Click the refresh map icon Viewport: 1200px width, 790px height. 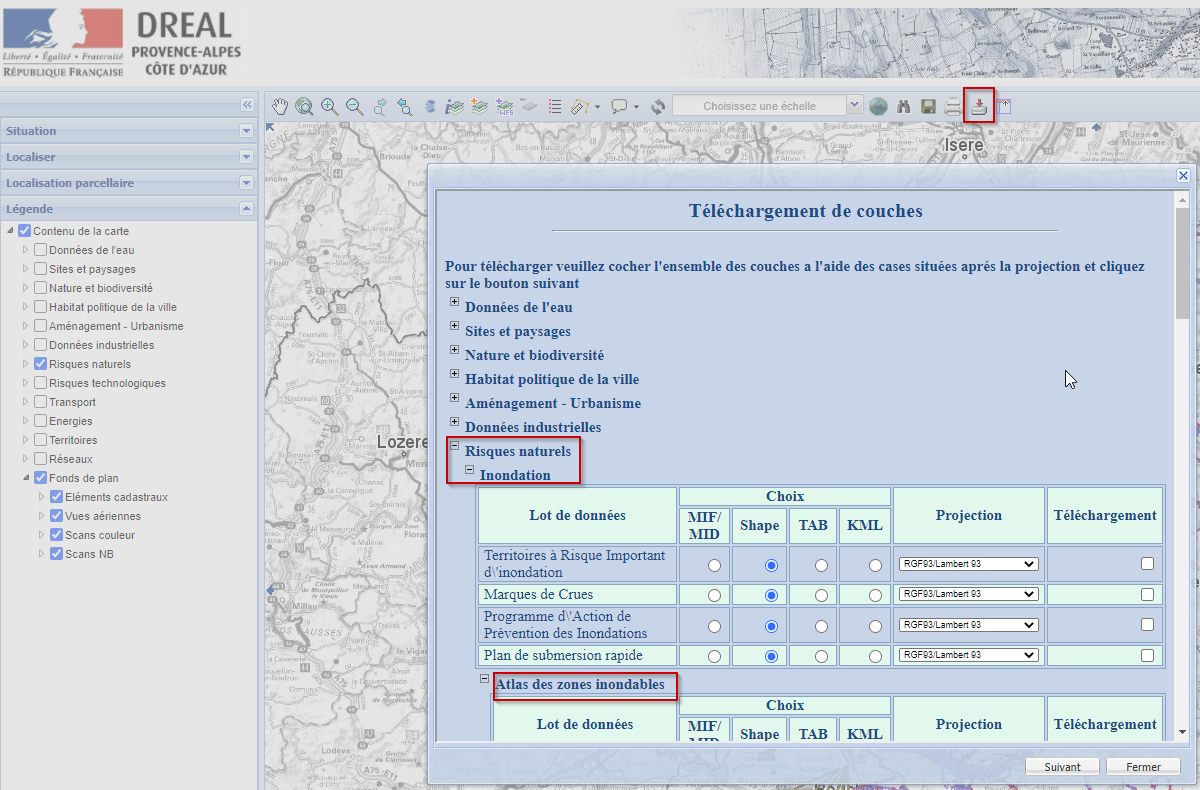[657, 106]
